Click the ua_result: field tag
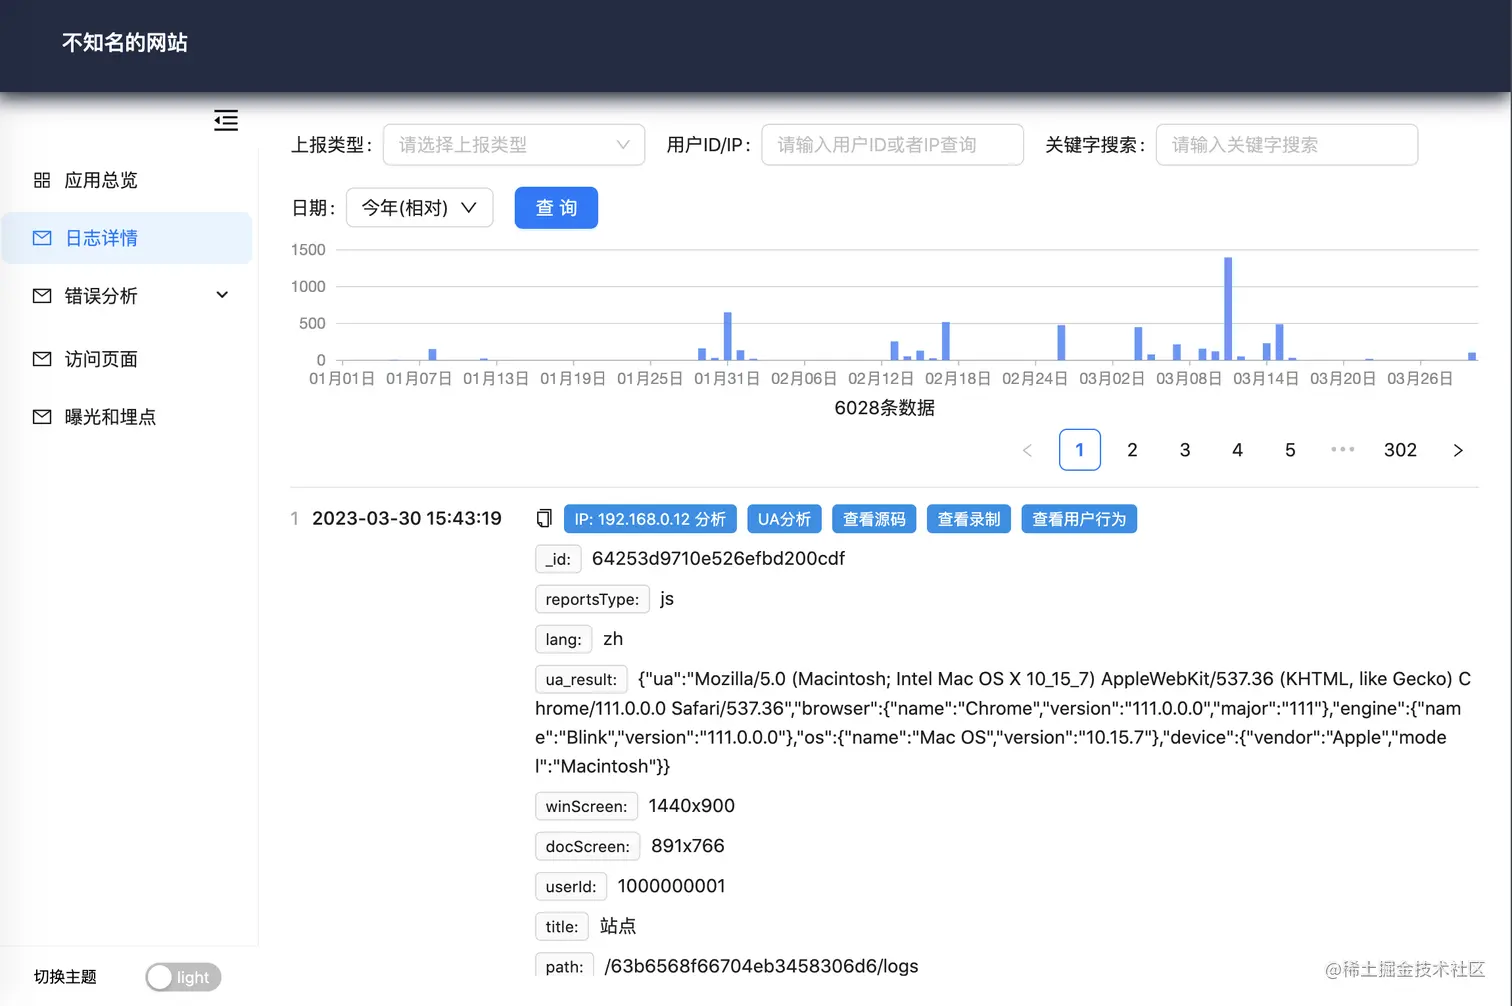1512x1006 pixels. [581, 679]
